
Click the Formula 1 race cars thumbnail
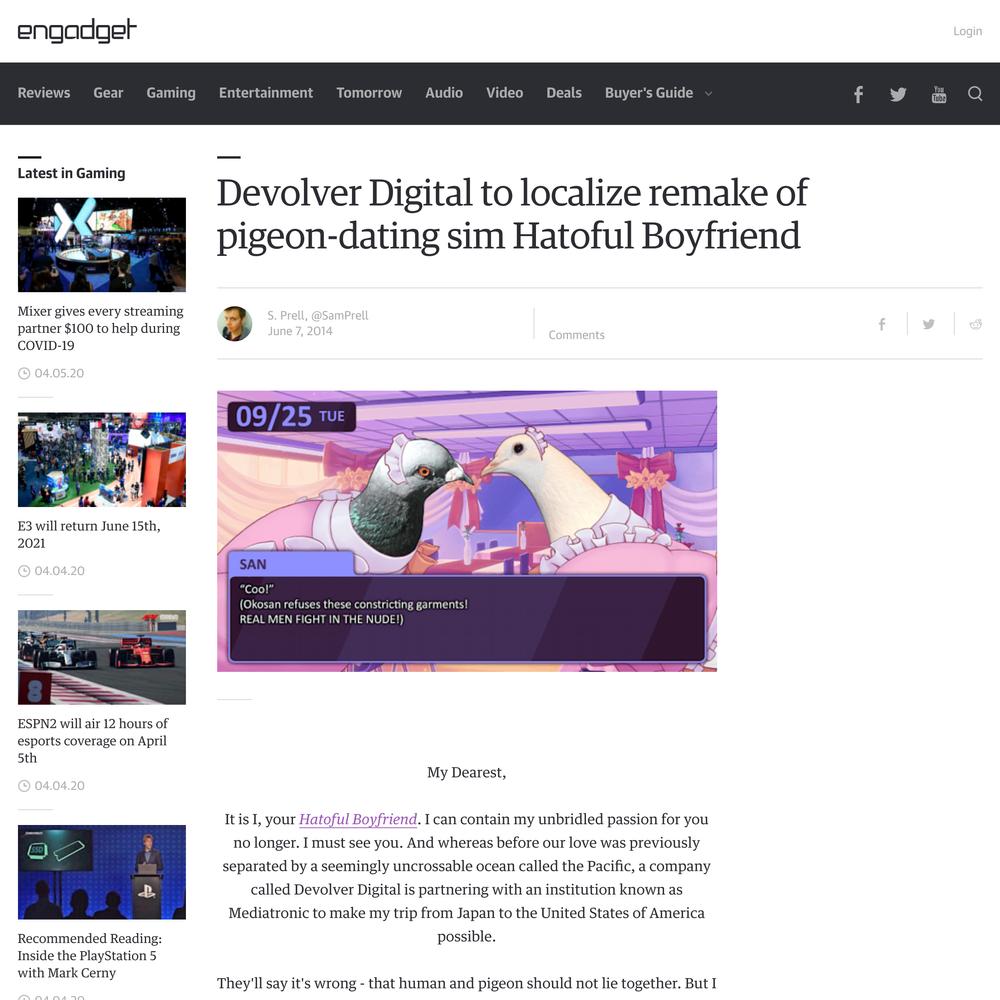pyautogui.click(x=102, y=658)
